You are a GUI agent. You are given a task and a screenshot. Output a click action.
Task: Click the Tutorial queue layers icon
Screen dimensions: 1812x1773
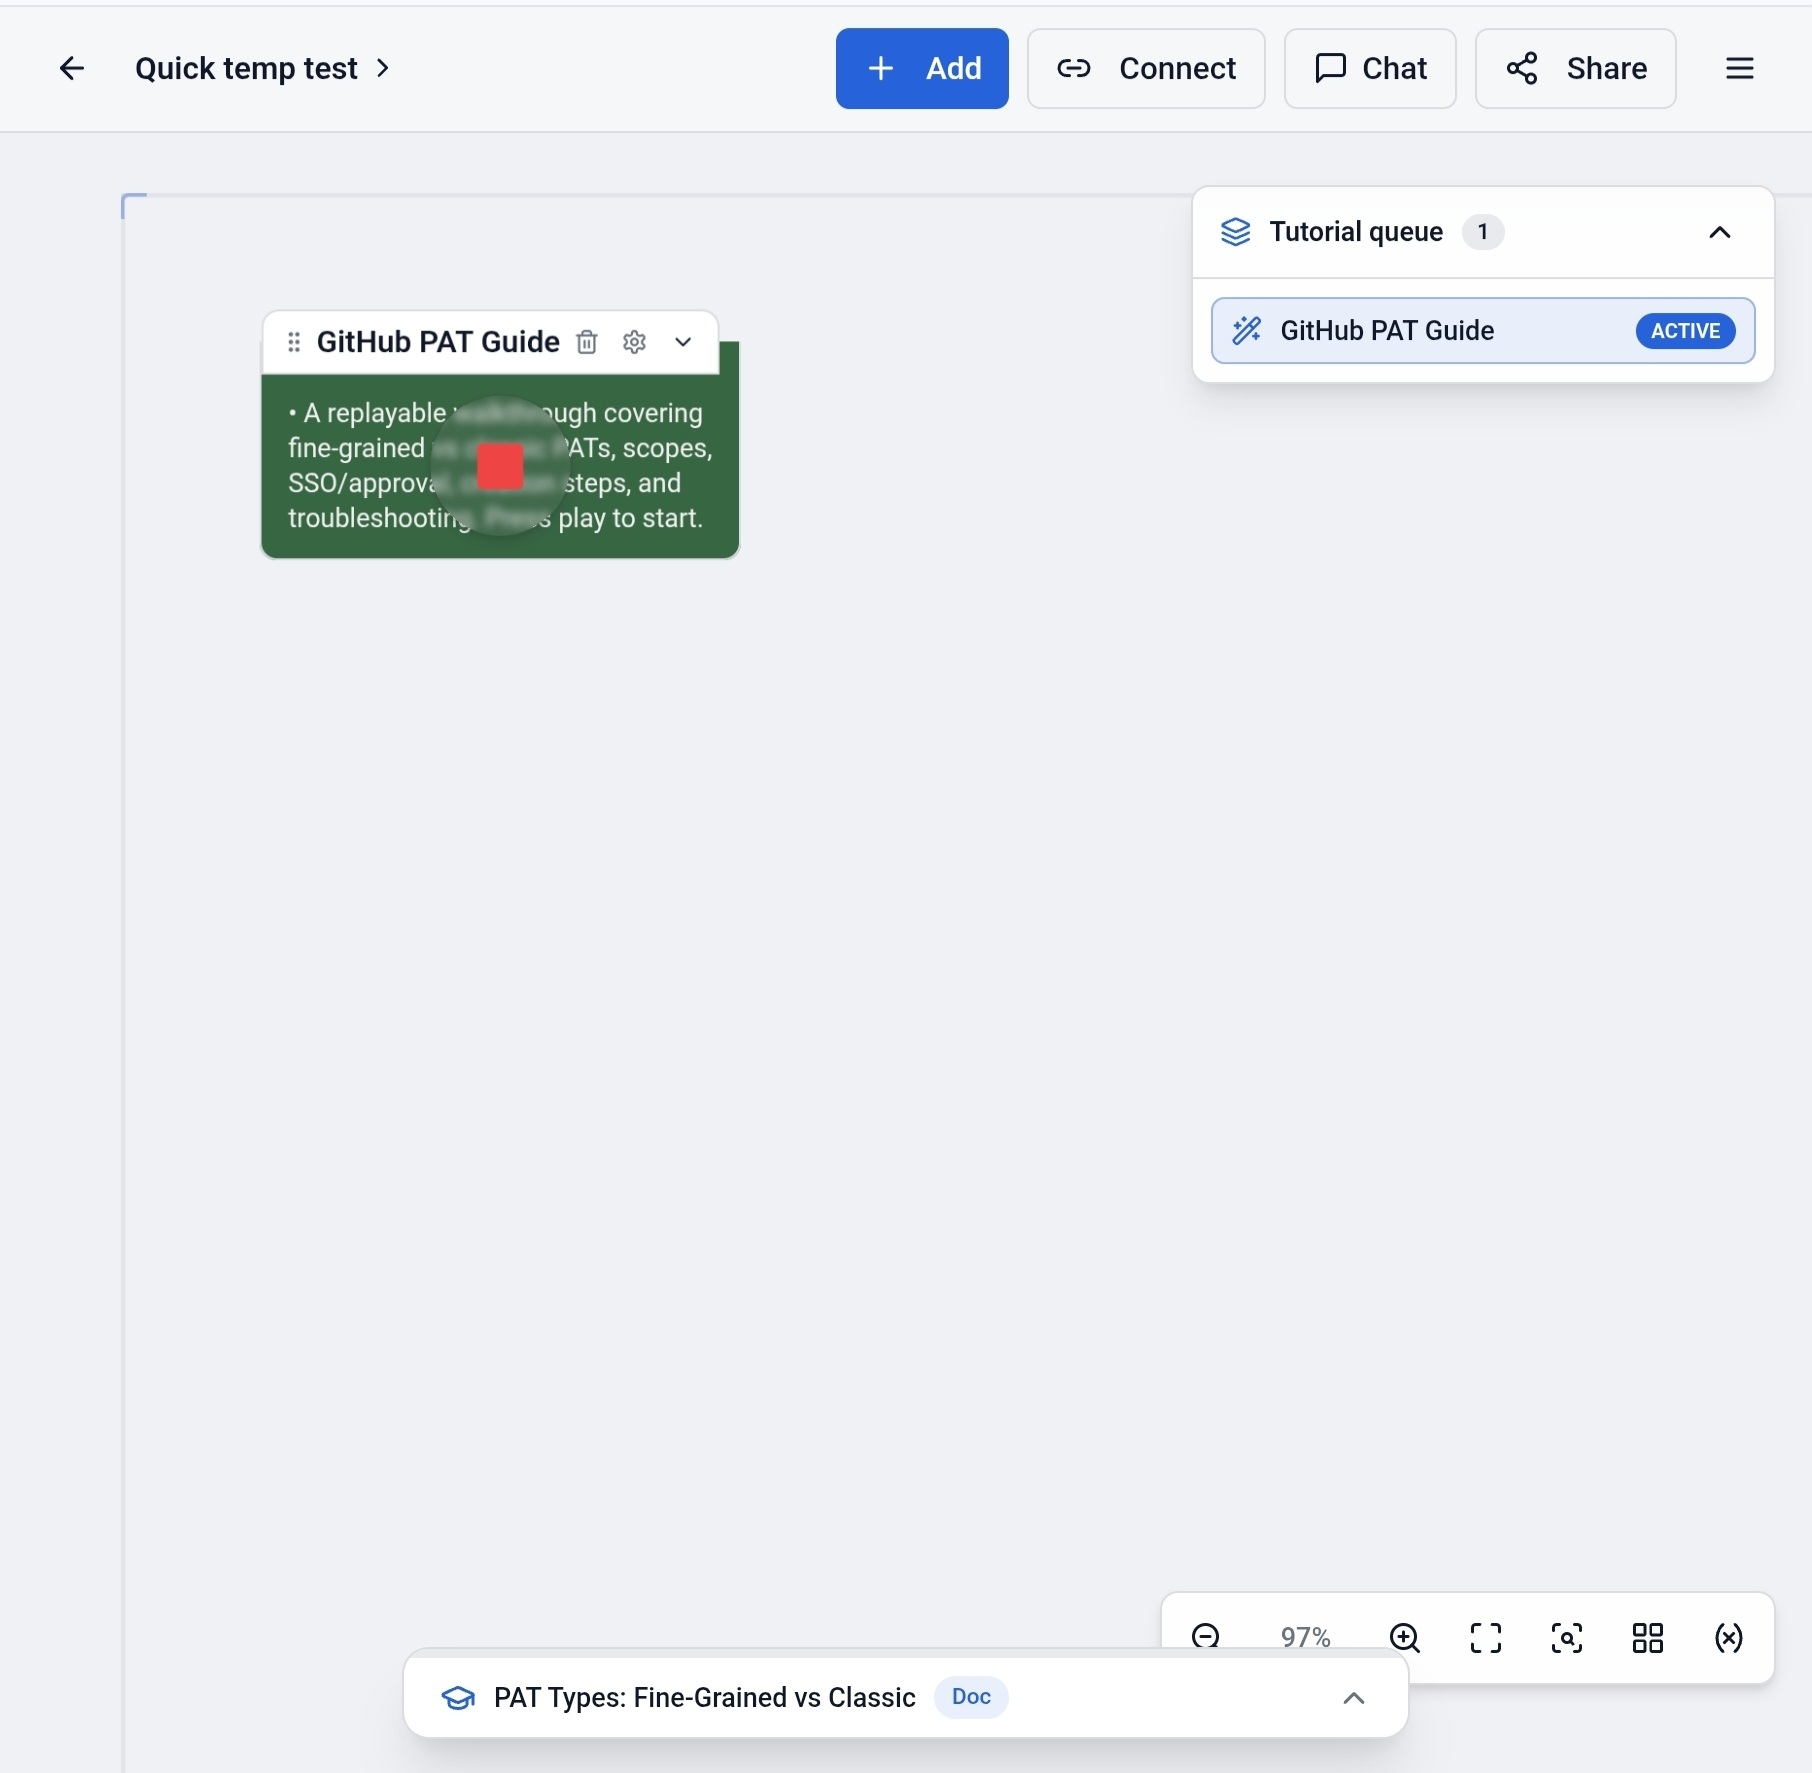point(1235,232)
